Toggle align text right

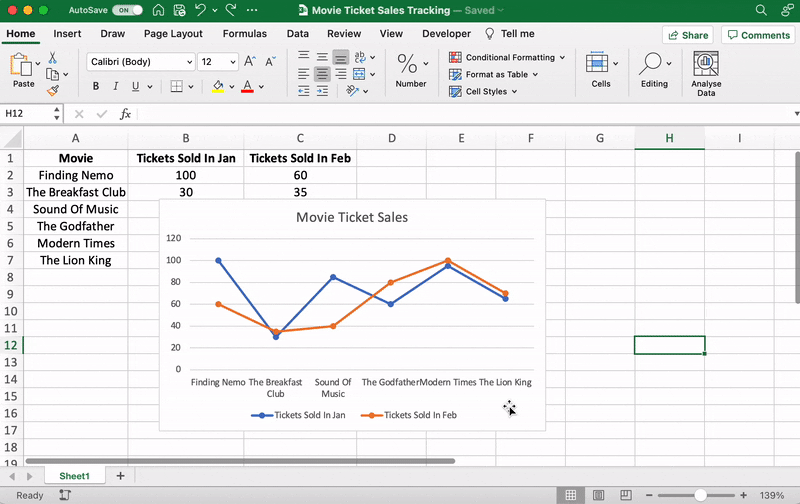341,74
